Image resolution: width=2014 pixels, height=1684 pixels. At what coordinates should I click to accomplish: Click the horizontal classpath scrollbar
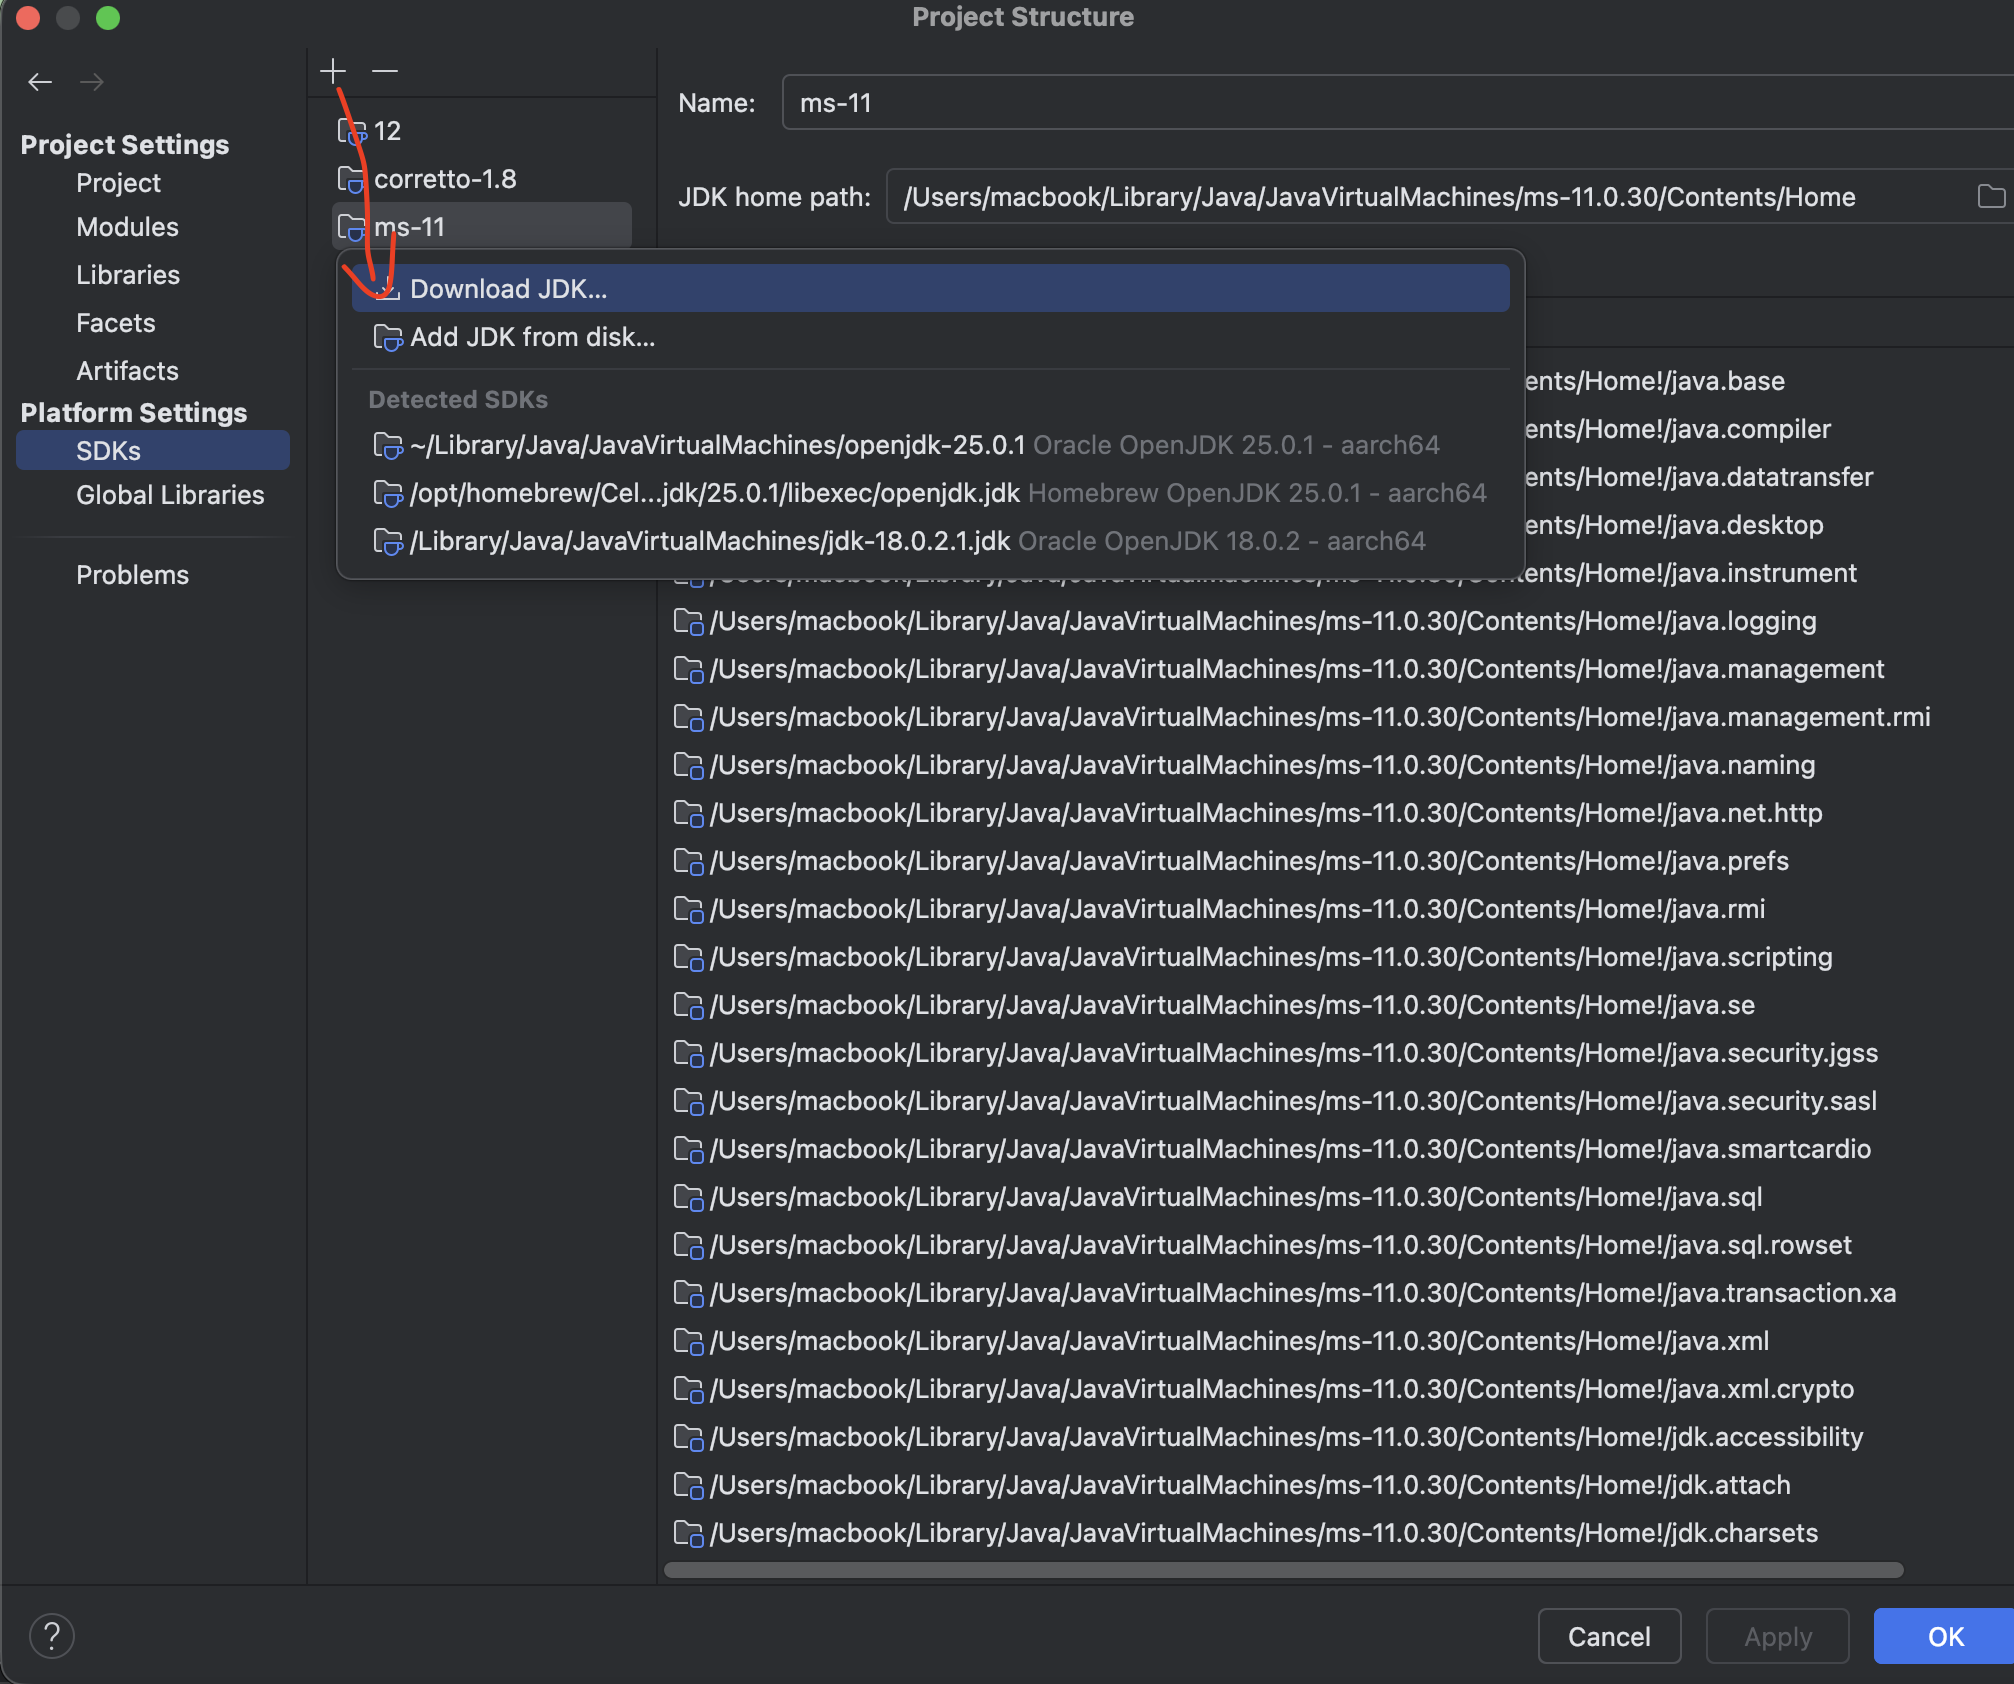click(x=1283, y=1570)
